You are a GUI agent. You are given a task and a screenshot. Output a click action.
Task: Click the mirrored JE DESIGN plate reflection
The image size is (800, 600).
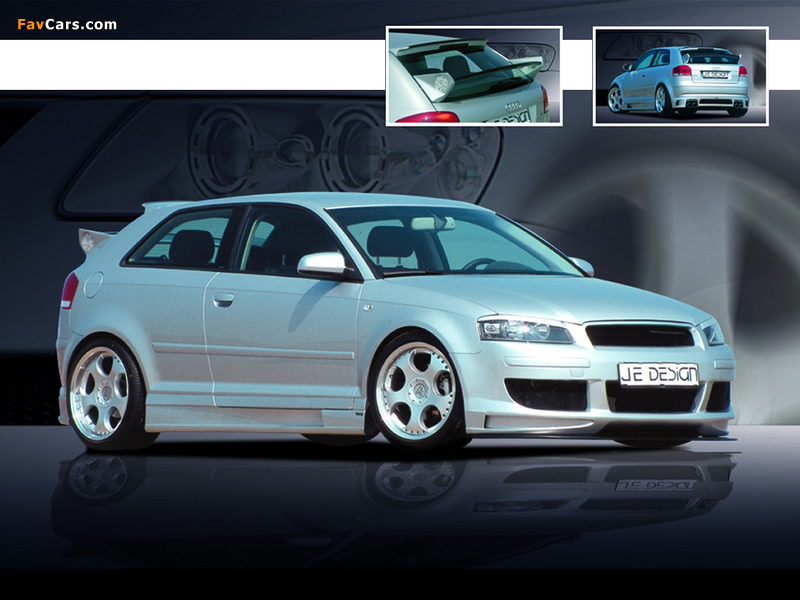[656, 484]
